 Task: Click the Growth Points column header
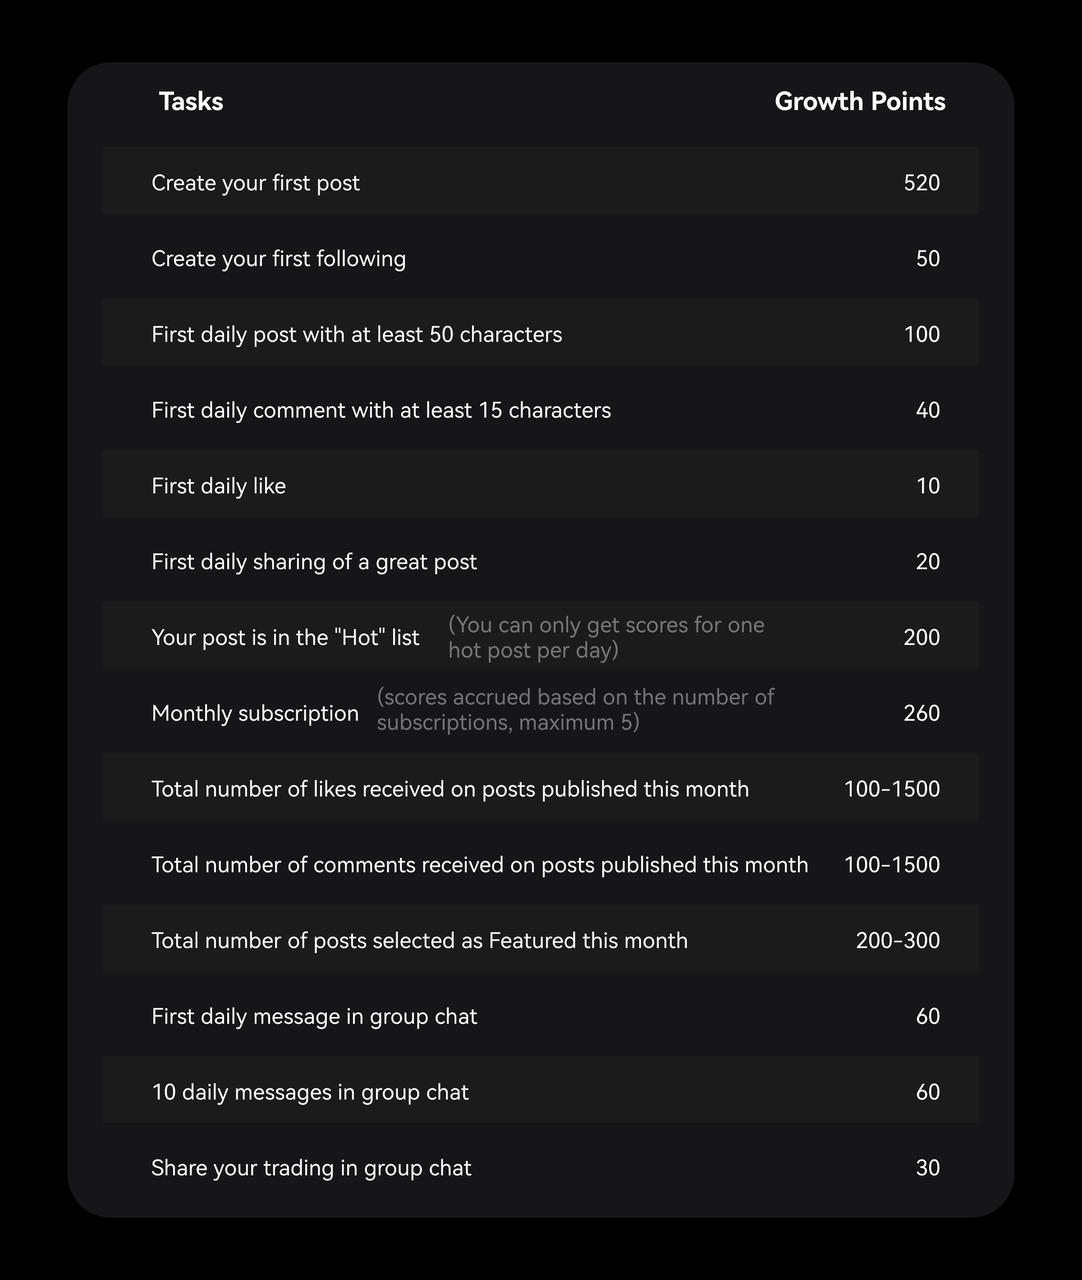pyautogui.click(x=859, y=102)
